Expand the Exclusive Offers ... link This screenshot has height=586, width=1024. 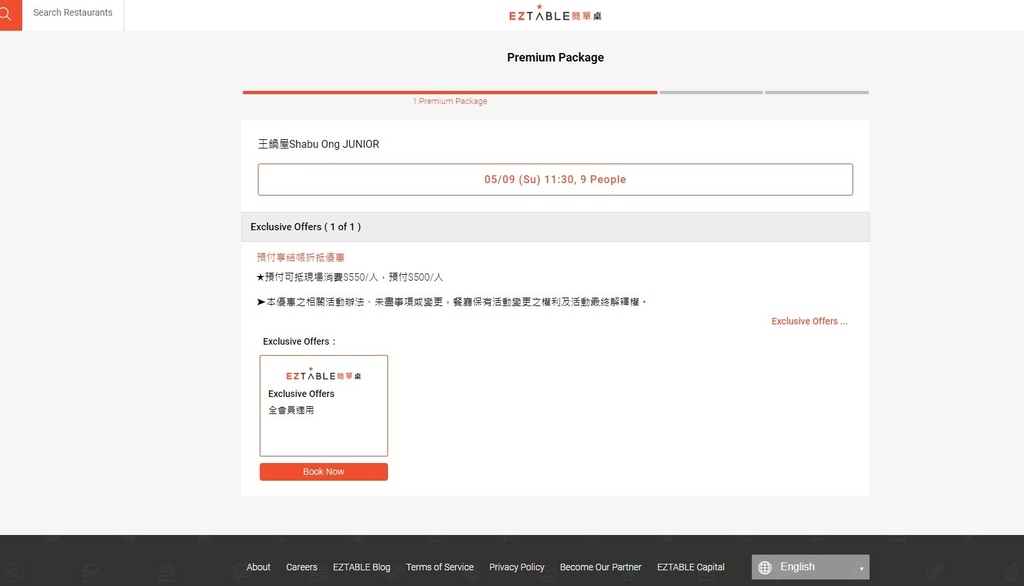click(x=809, y=321)
